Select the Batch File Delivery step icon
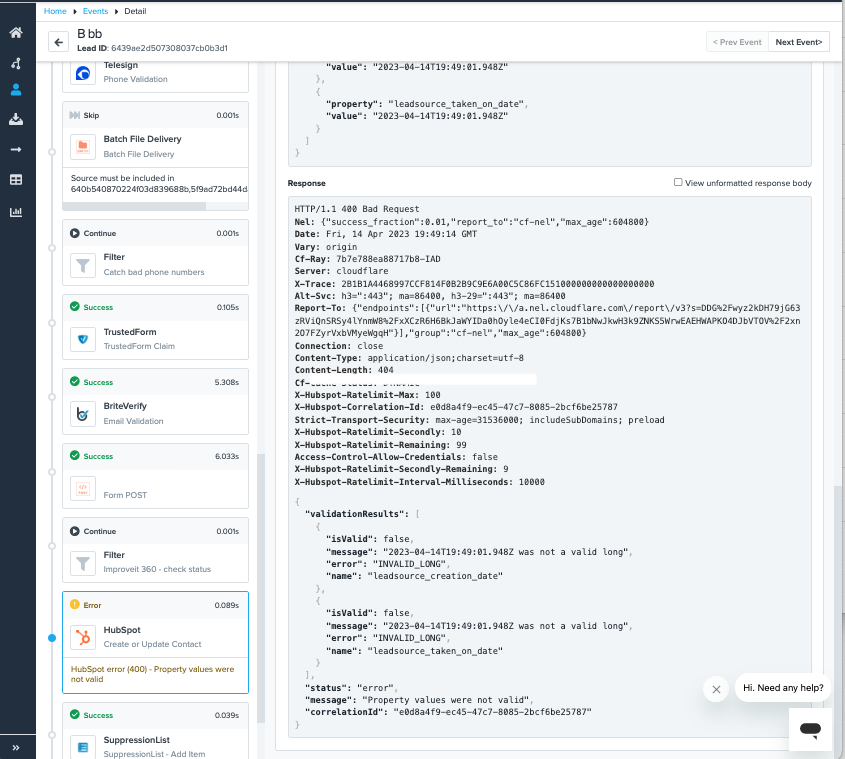The image size is (845, 759). pyautogui.click(x=83, y=147)
